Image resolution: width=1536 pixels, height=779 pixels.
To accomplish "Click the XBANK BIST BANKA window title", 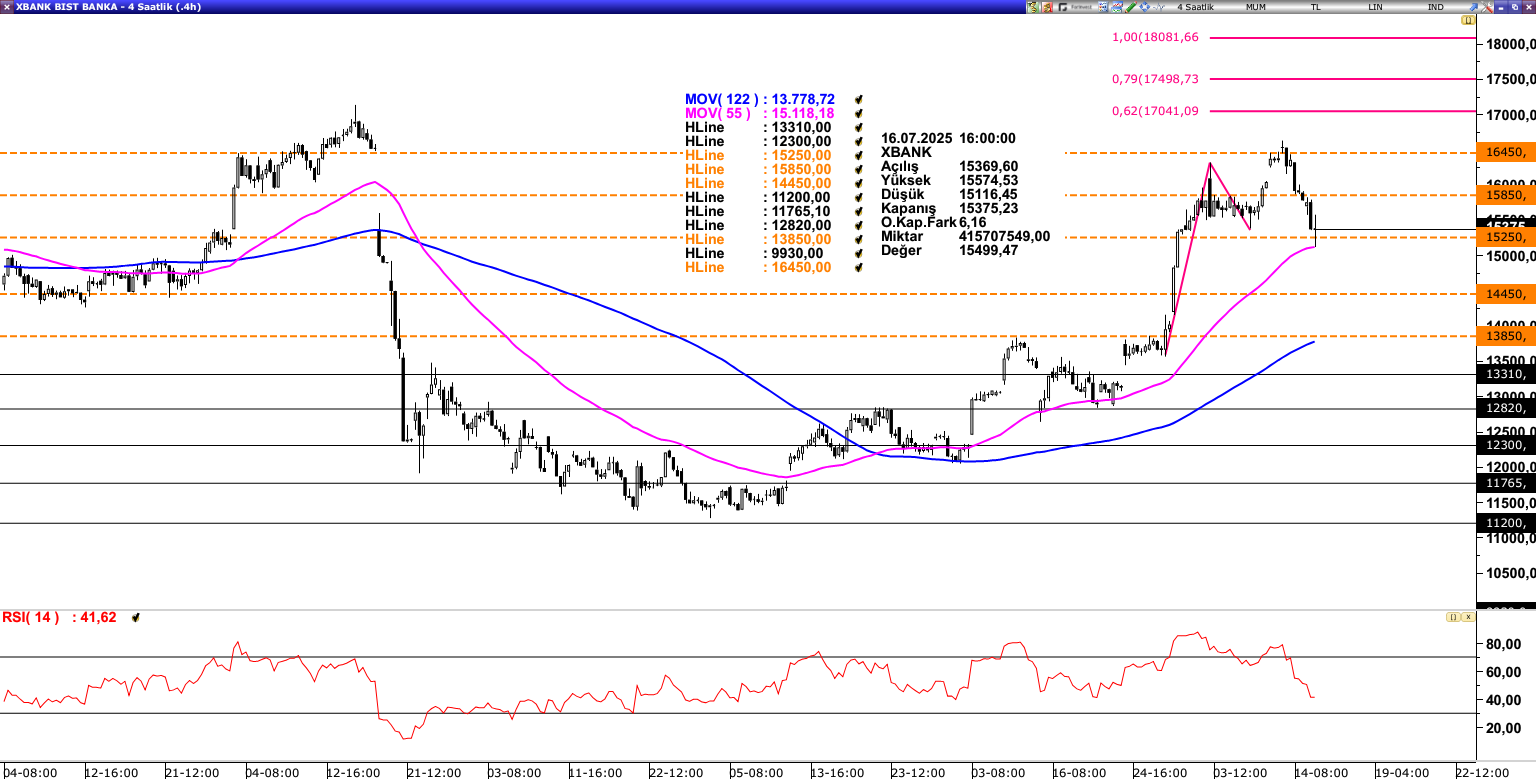I will point(108,7).
